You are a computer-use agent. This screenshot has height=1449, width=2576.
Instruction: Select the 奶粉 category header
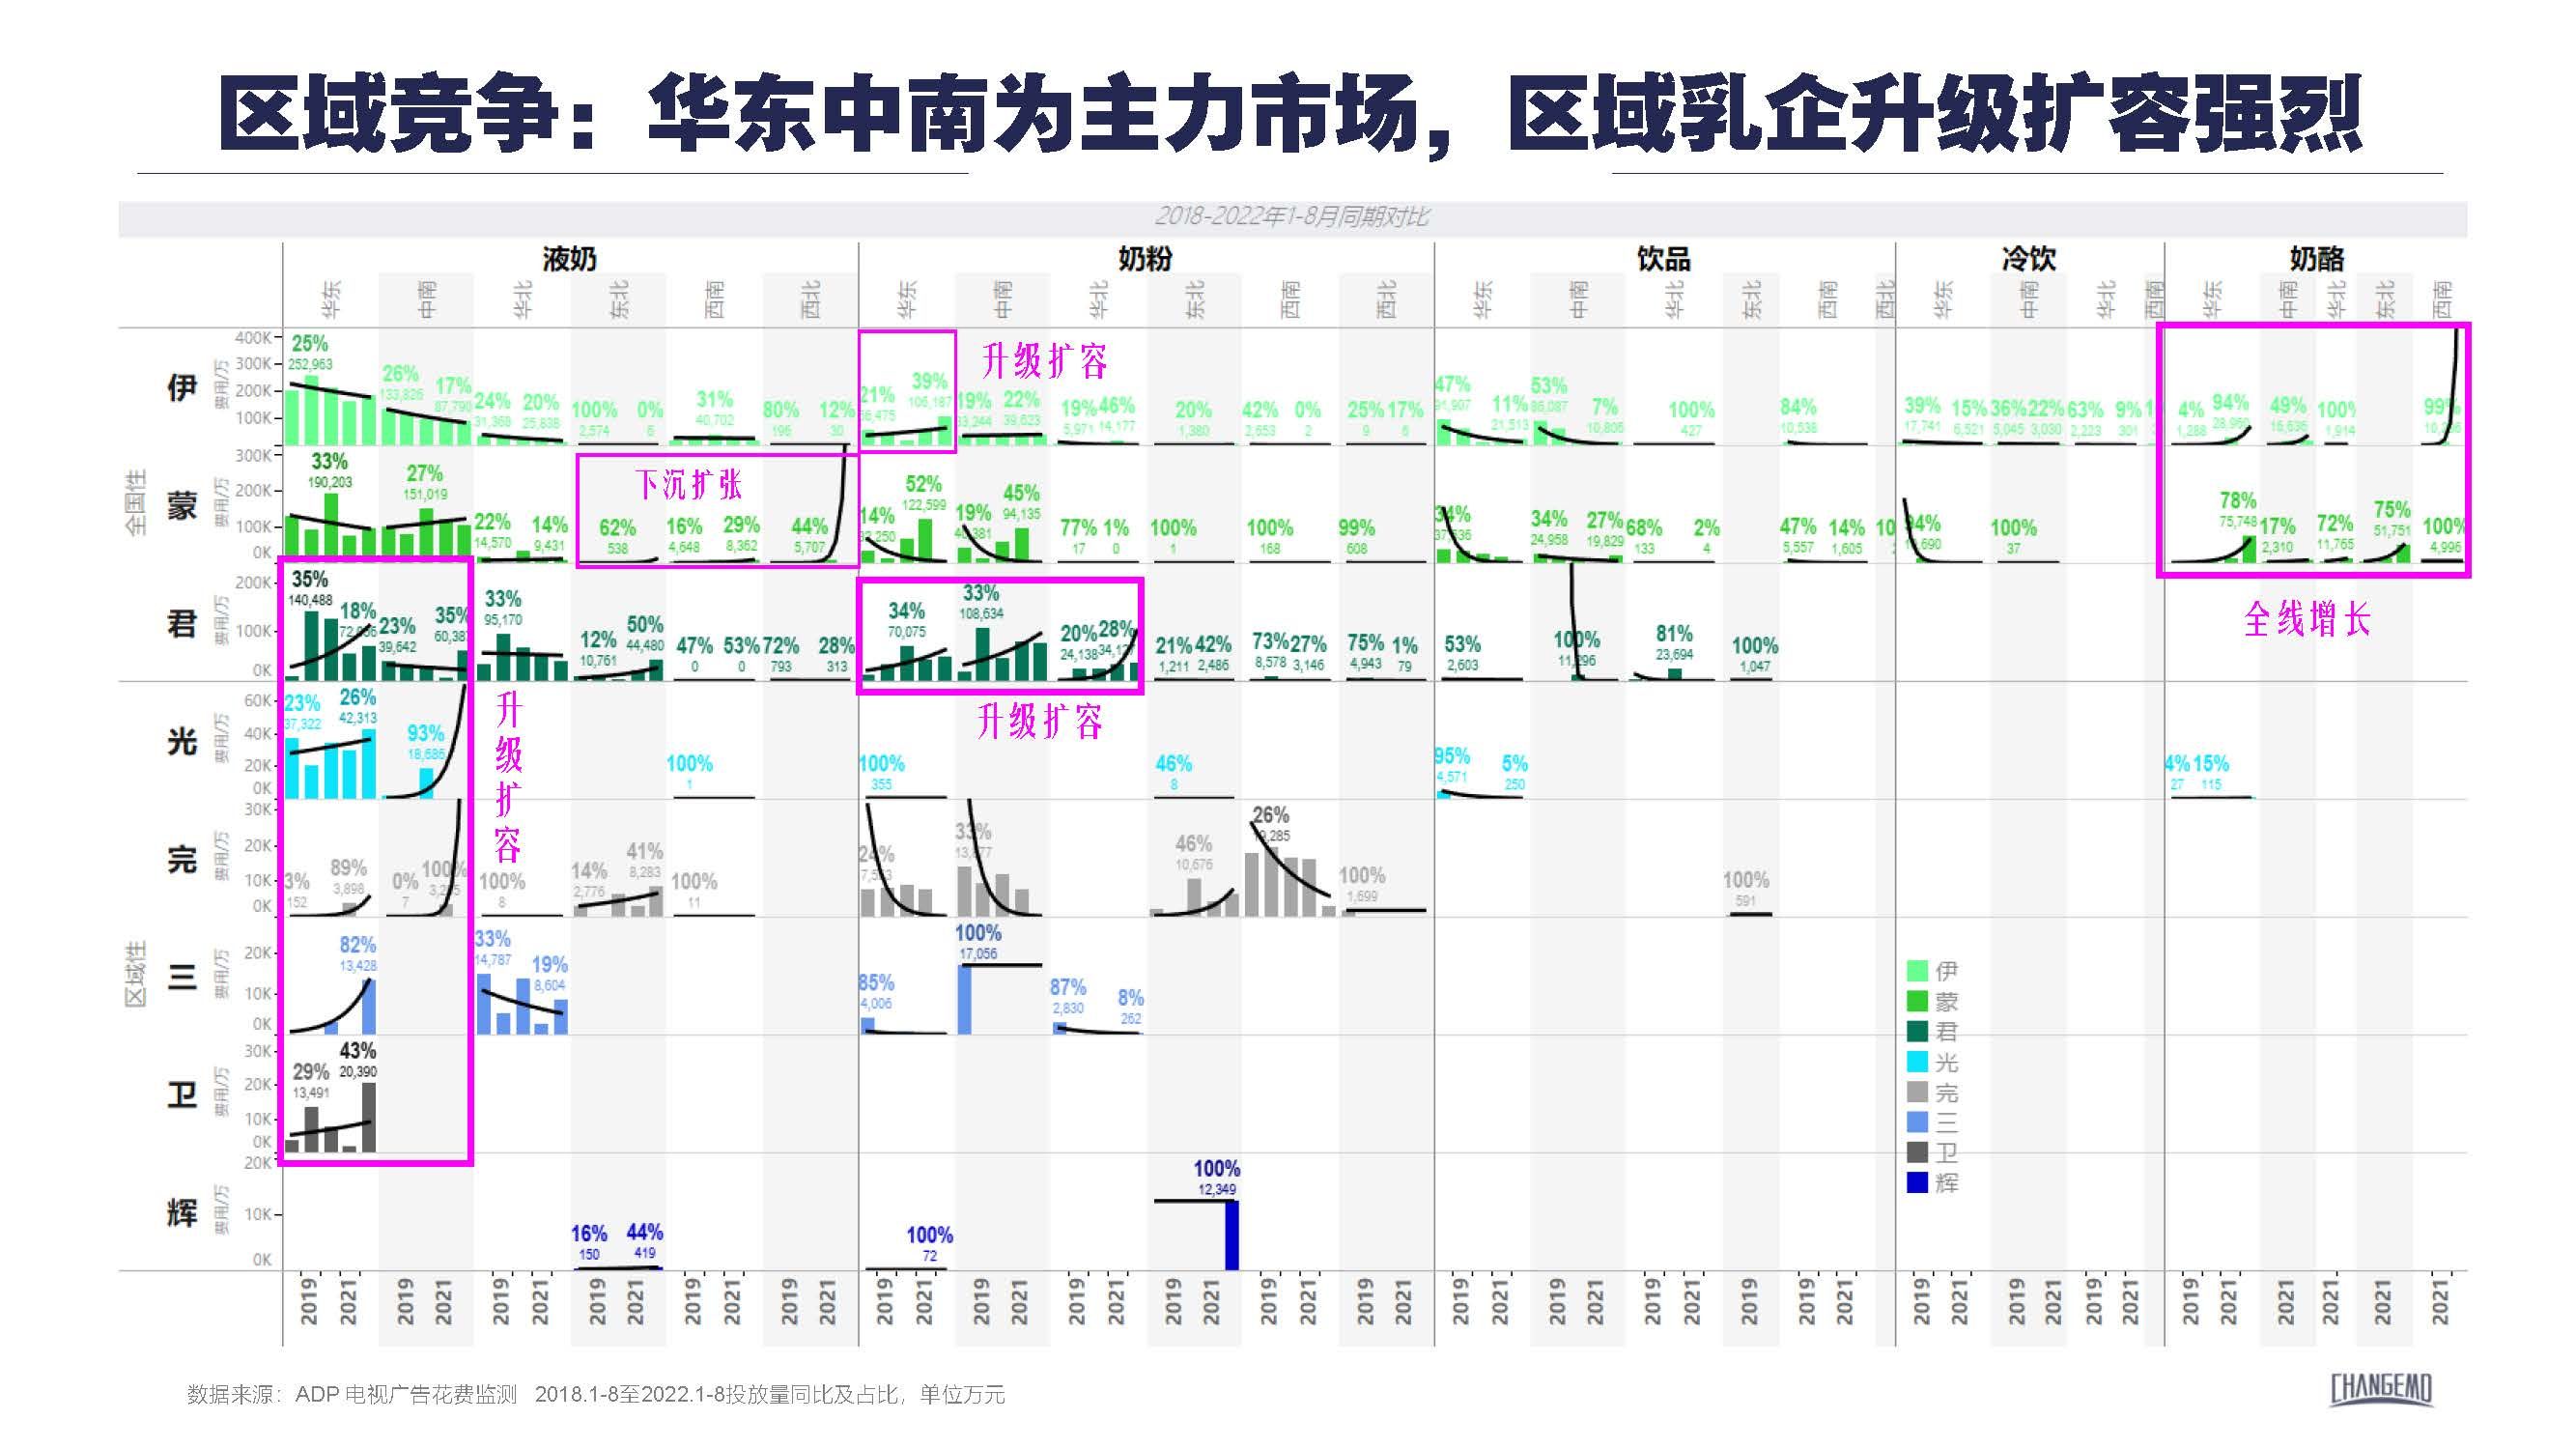(x=1145, y=259)
